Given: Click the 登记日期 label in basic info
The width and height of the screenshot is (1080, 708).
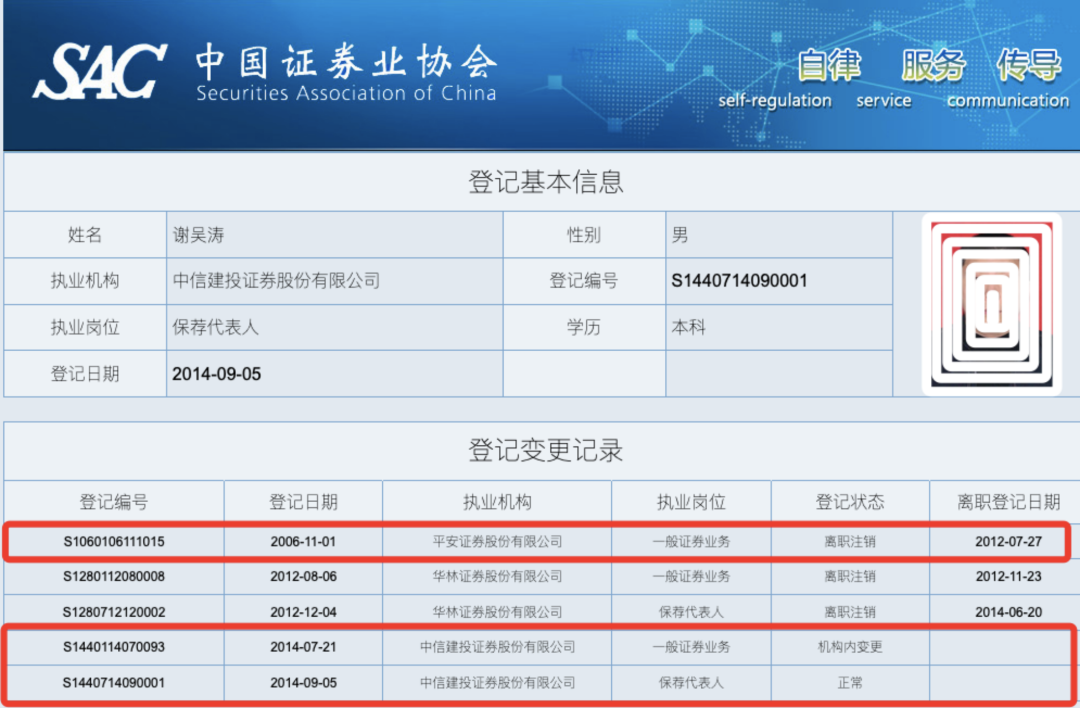Looking at the screenshot, I should click(85, 374).
